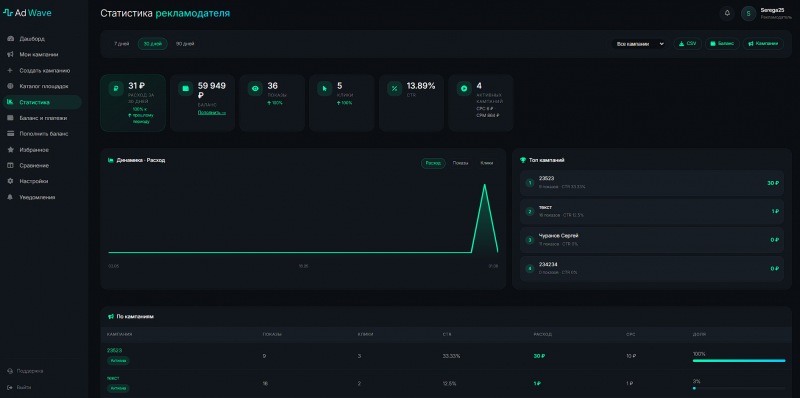Screen dimensions: 800x398
Task: Click the 30 ₽ amount in Топ кампаний
Action: click(773, 183)
